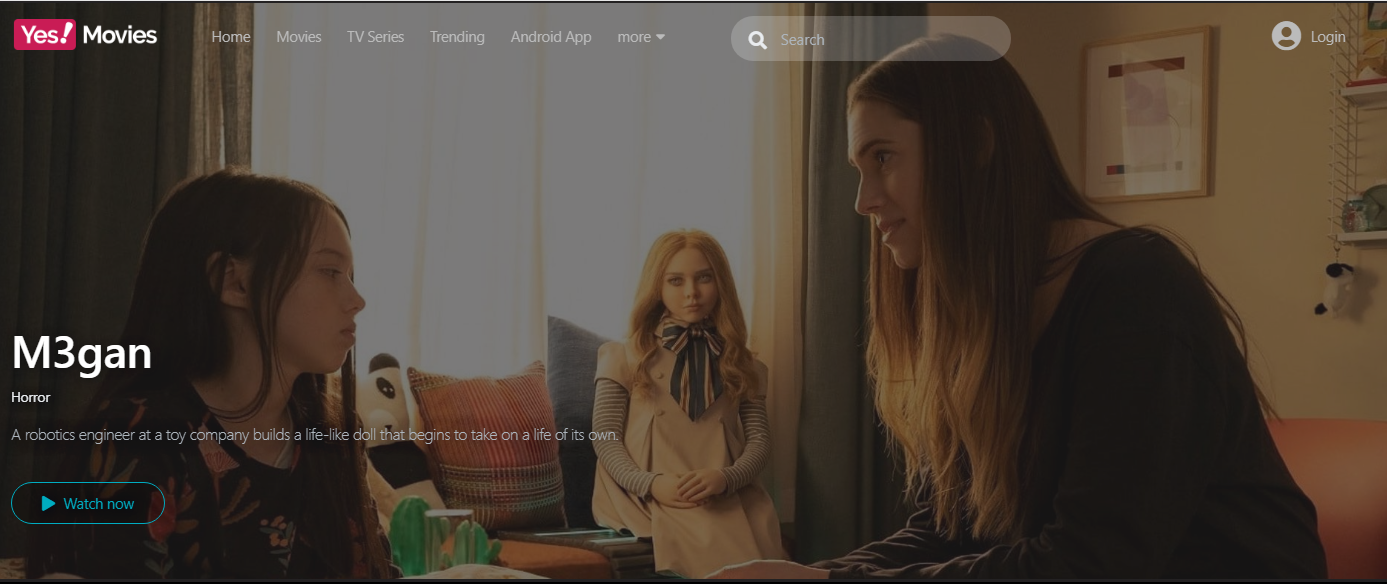
Task: Click the search magnifier icon
Action: (758, 40)
